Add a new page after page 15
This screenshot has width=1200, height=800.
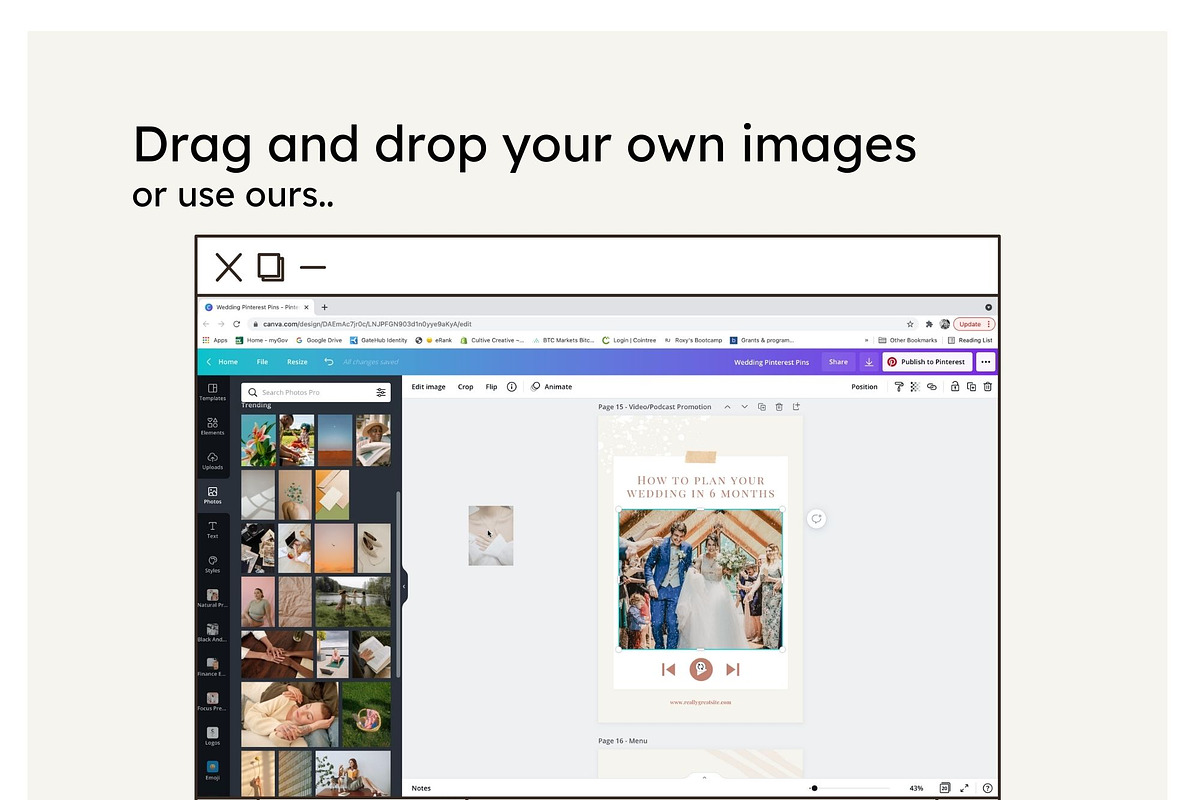(796, 407)
